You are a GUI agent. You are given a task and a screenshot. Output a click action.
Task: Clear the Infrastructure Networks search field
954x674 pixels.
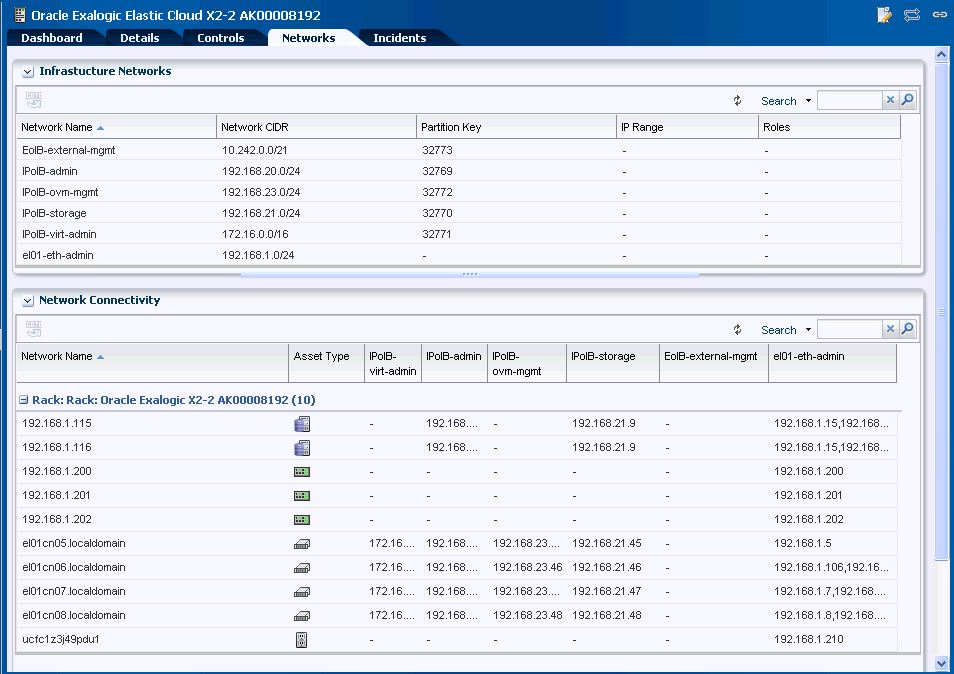coord(890,101)
